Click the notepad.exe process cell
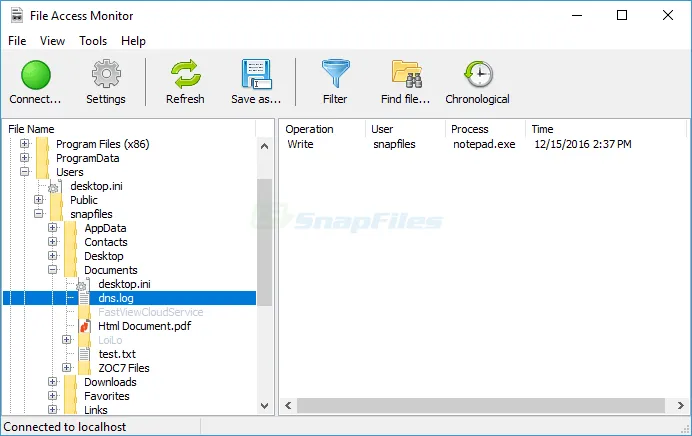 484,144
